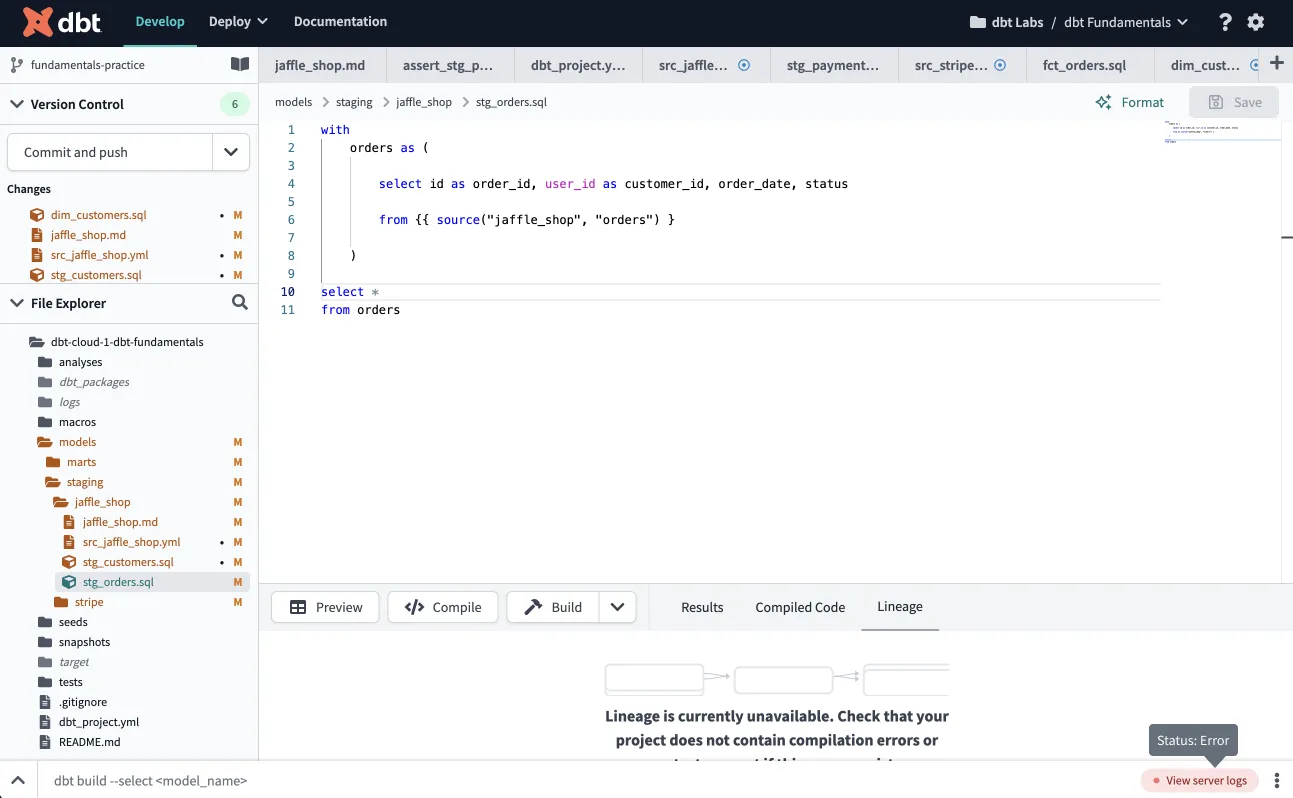This screenshot has width=1293, height=798.
Task: Click the 6 changes count badge
Action: (235, 104)
